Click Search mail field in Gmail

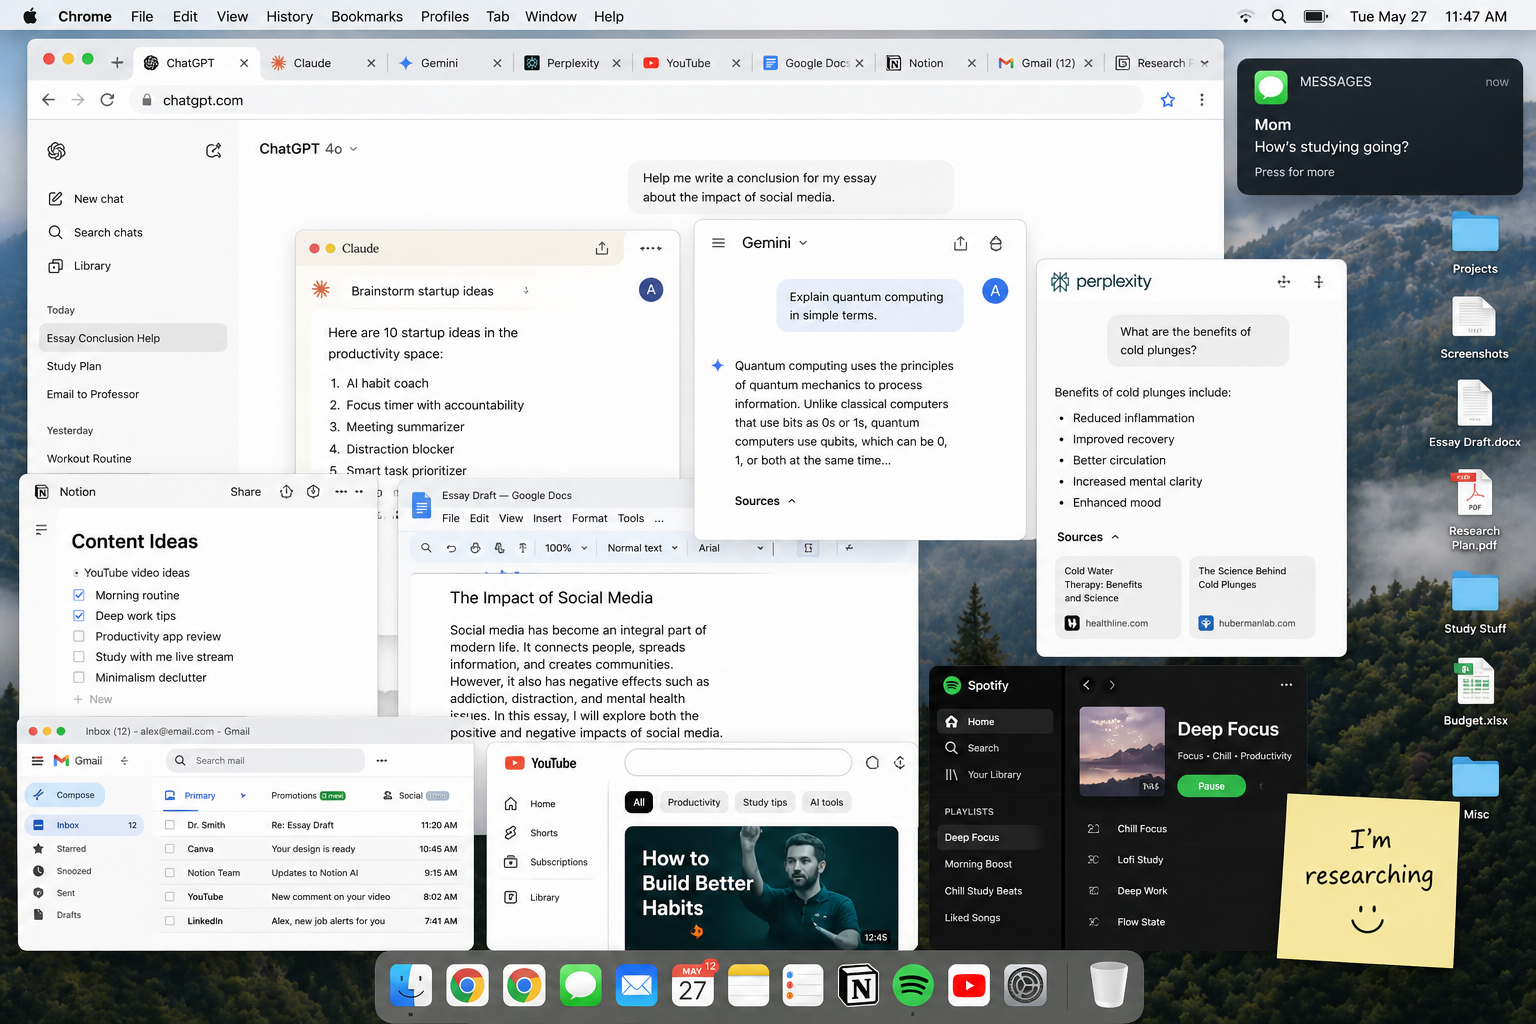click(x=265, y=761)
